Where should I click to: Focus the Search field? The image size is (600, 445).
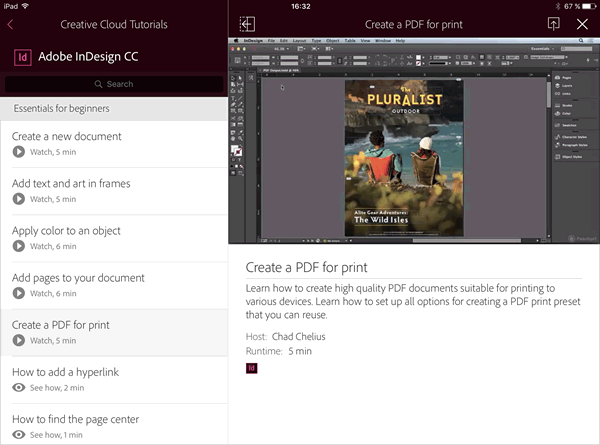coord(113,84)
